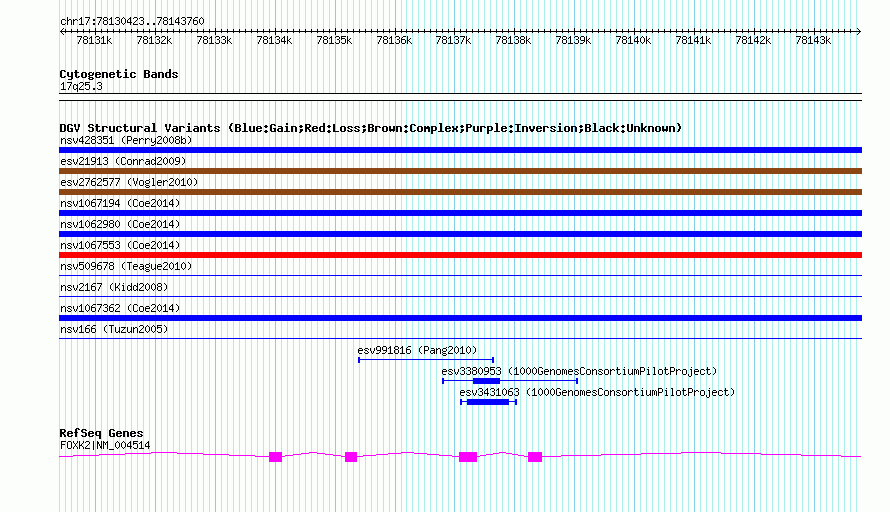Click the 78134k ruler tick label

tap(274, 40)
